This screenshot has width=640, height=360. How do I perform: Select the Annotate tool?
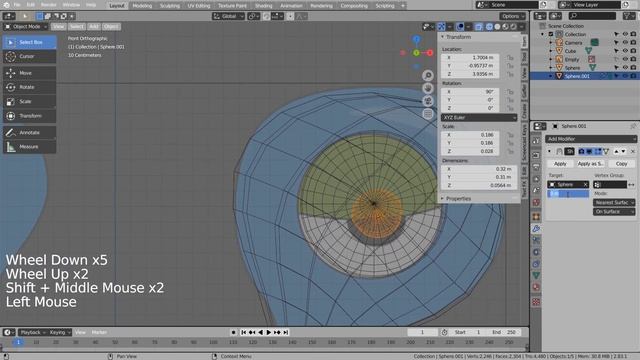[x=29, y=133]
